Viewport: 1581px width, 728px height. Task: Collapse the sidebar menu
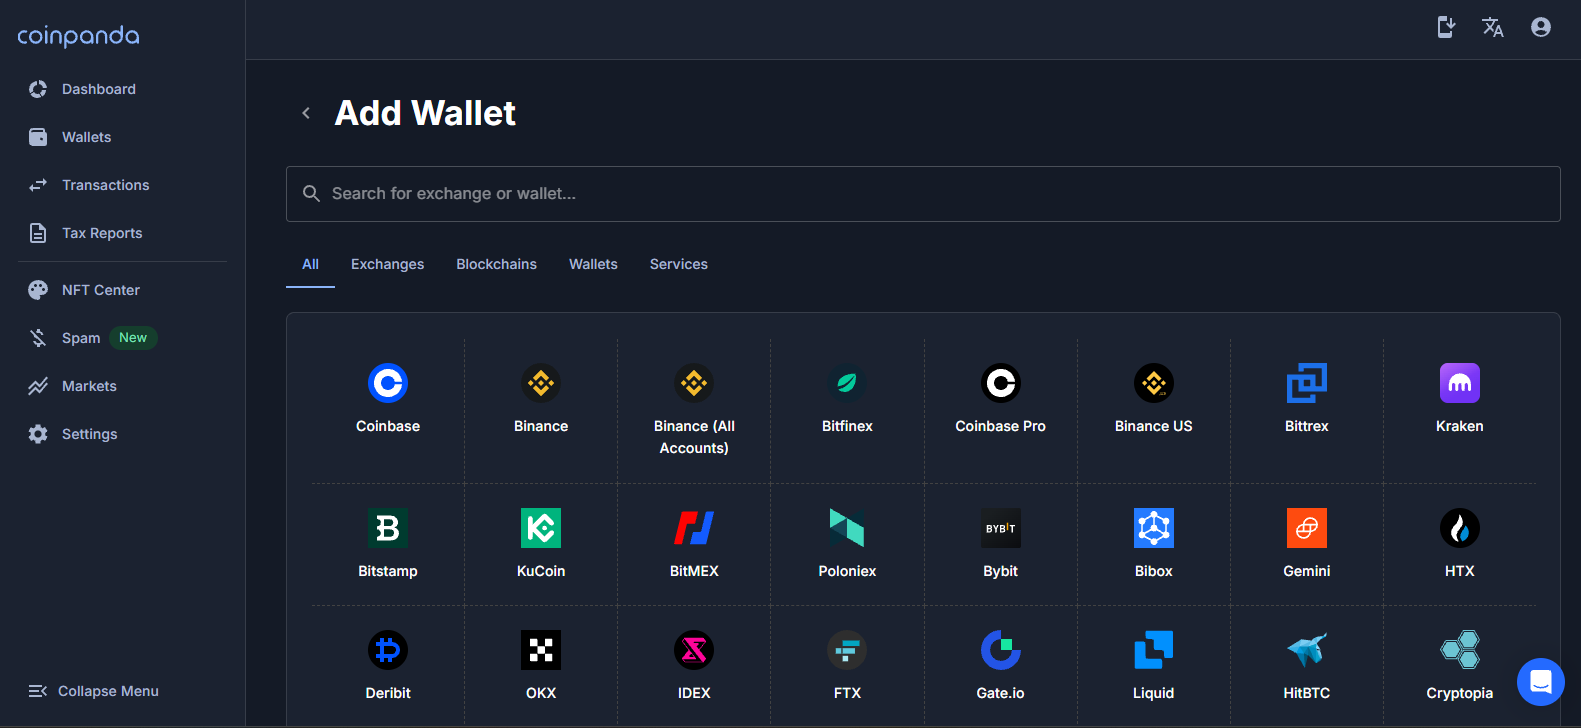94,691
